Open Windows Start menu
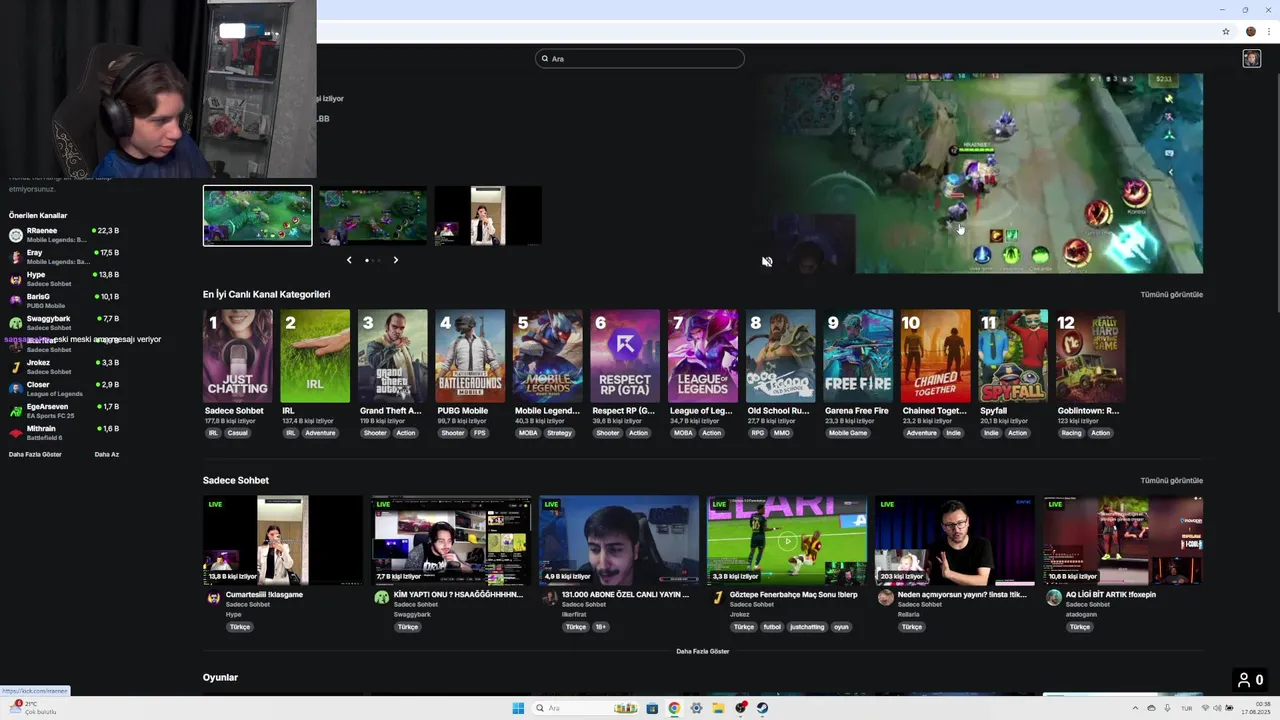This screenshot has height=720, width=1280. [518, 708]
